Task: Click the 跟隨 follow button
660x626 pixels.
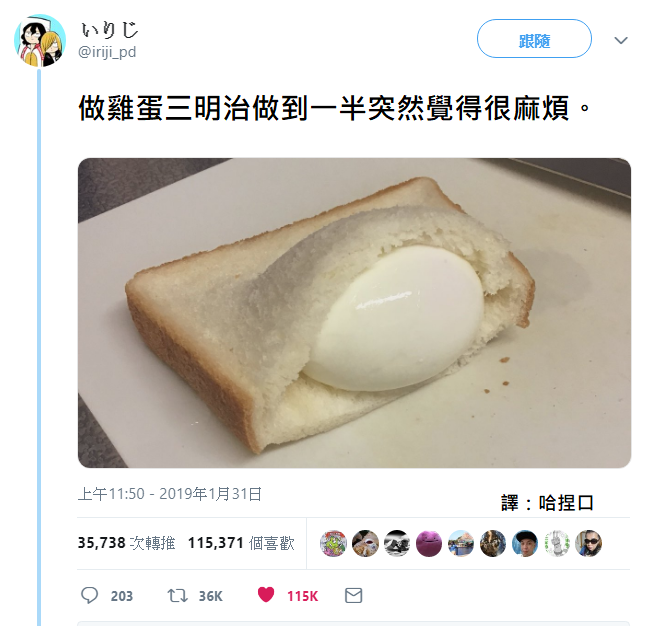Action: pyautogui.click(x=534, y=39)
